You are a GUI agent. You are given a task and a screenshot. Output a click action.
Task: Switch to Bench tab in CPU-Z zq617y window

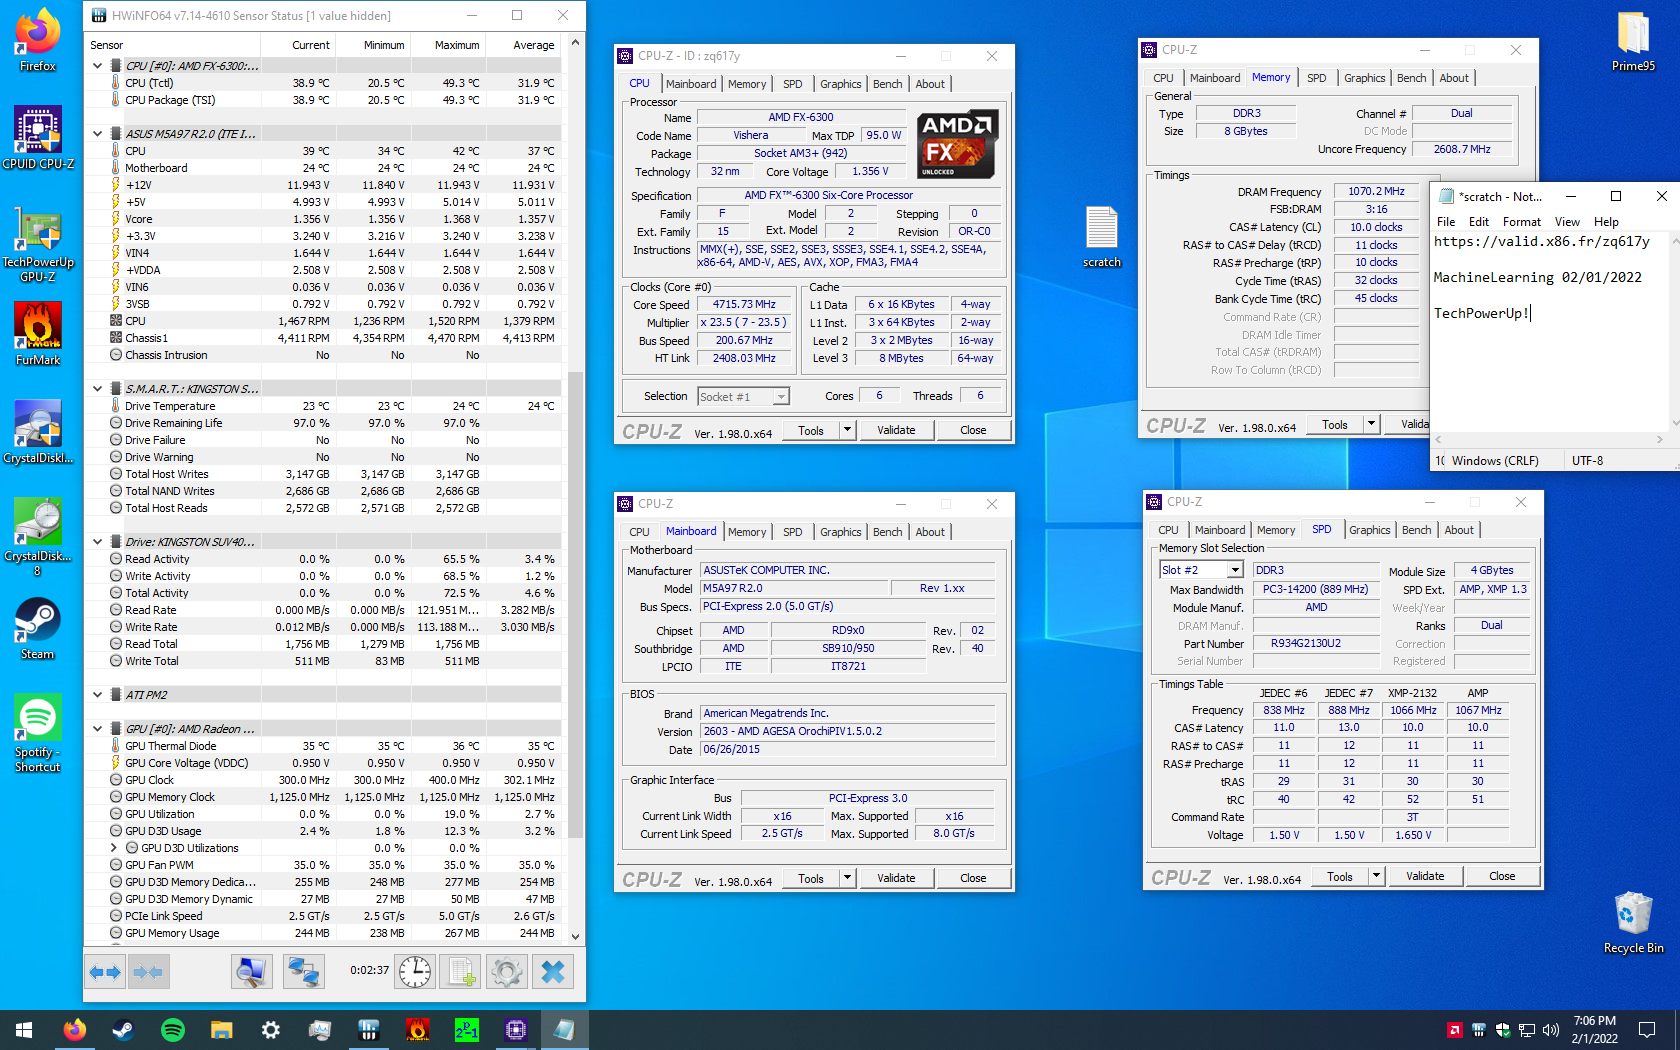point(887,84)
